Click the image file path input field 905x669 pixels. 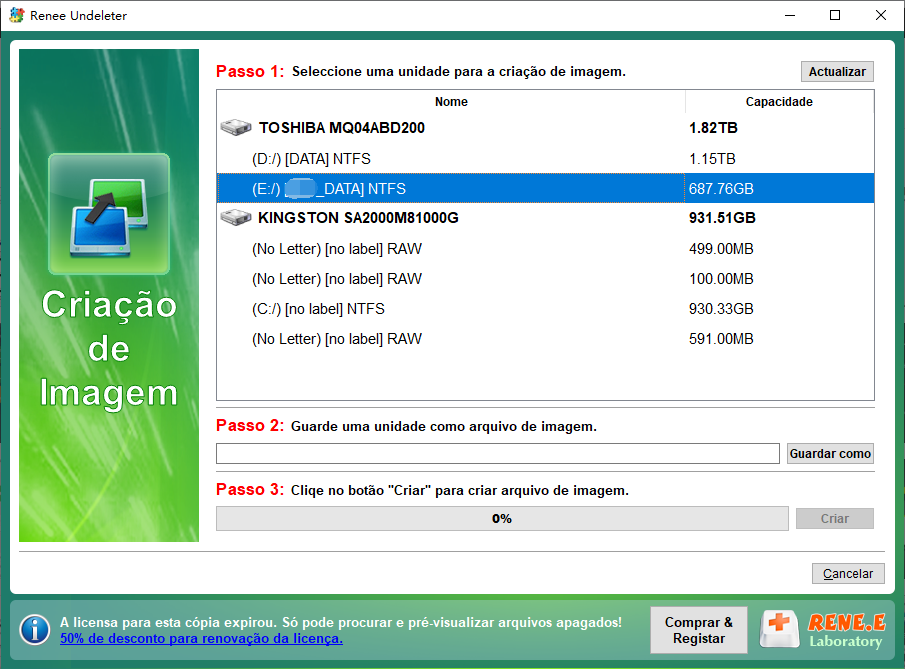click(498, 454)
